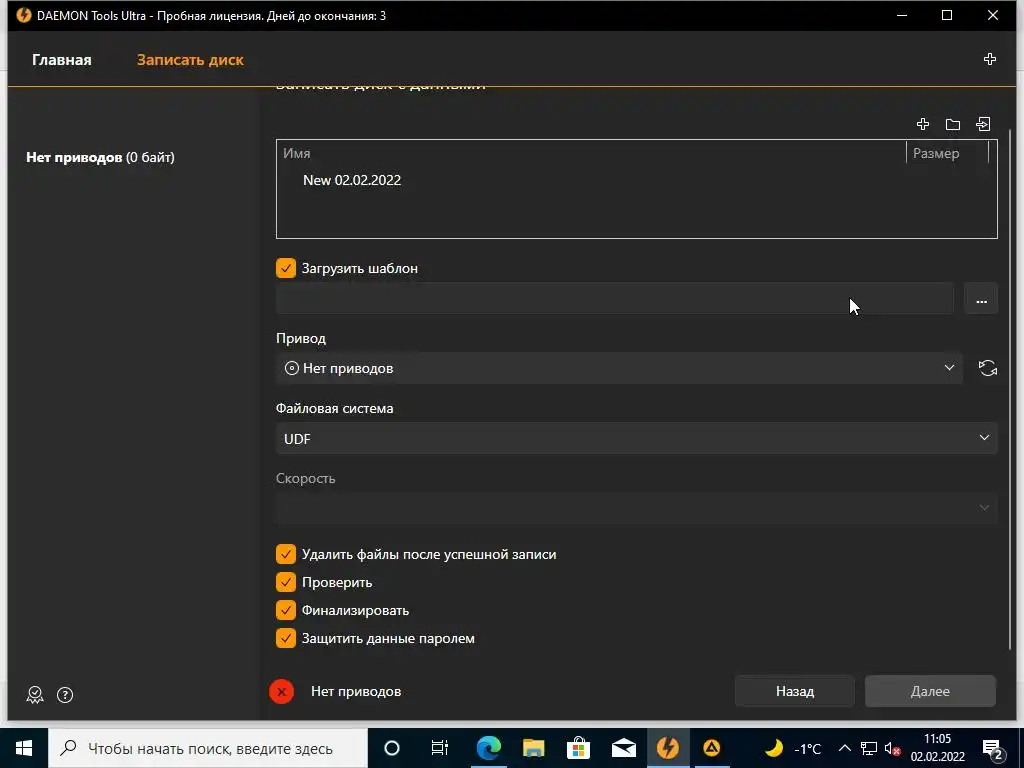Click the add folder icon
This screenshot has width=1024, height=768.
(x=953, y=124)
